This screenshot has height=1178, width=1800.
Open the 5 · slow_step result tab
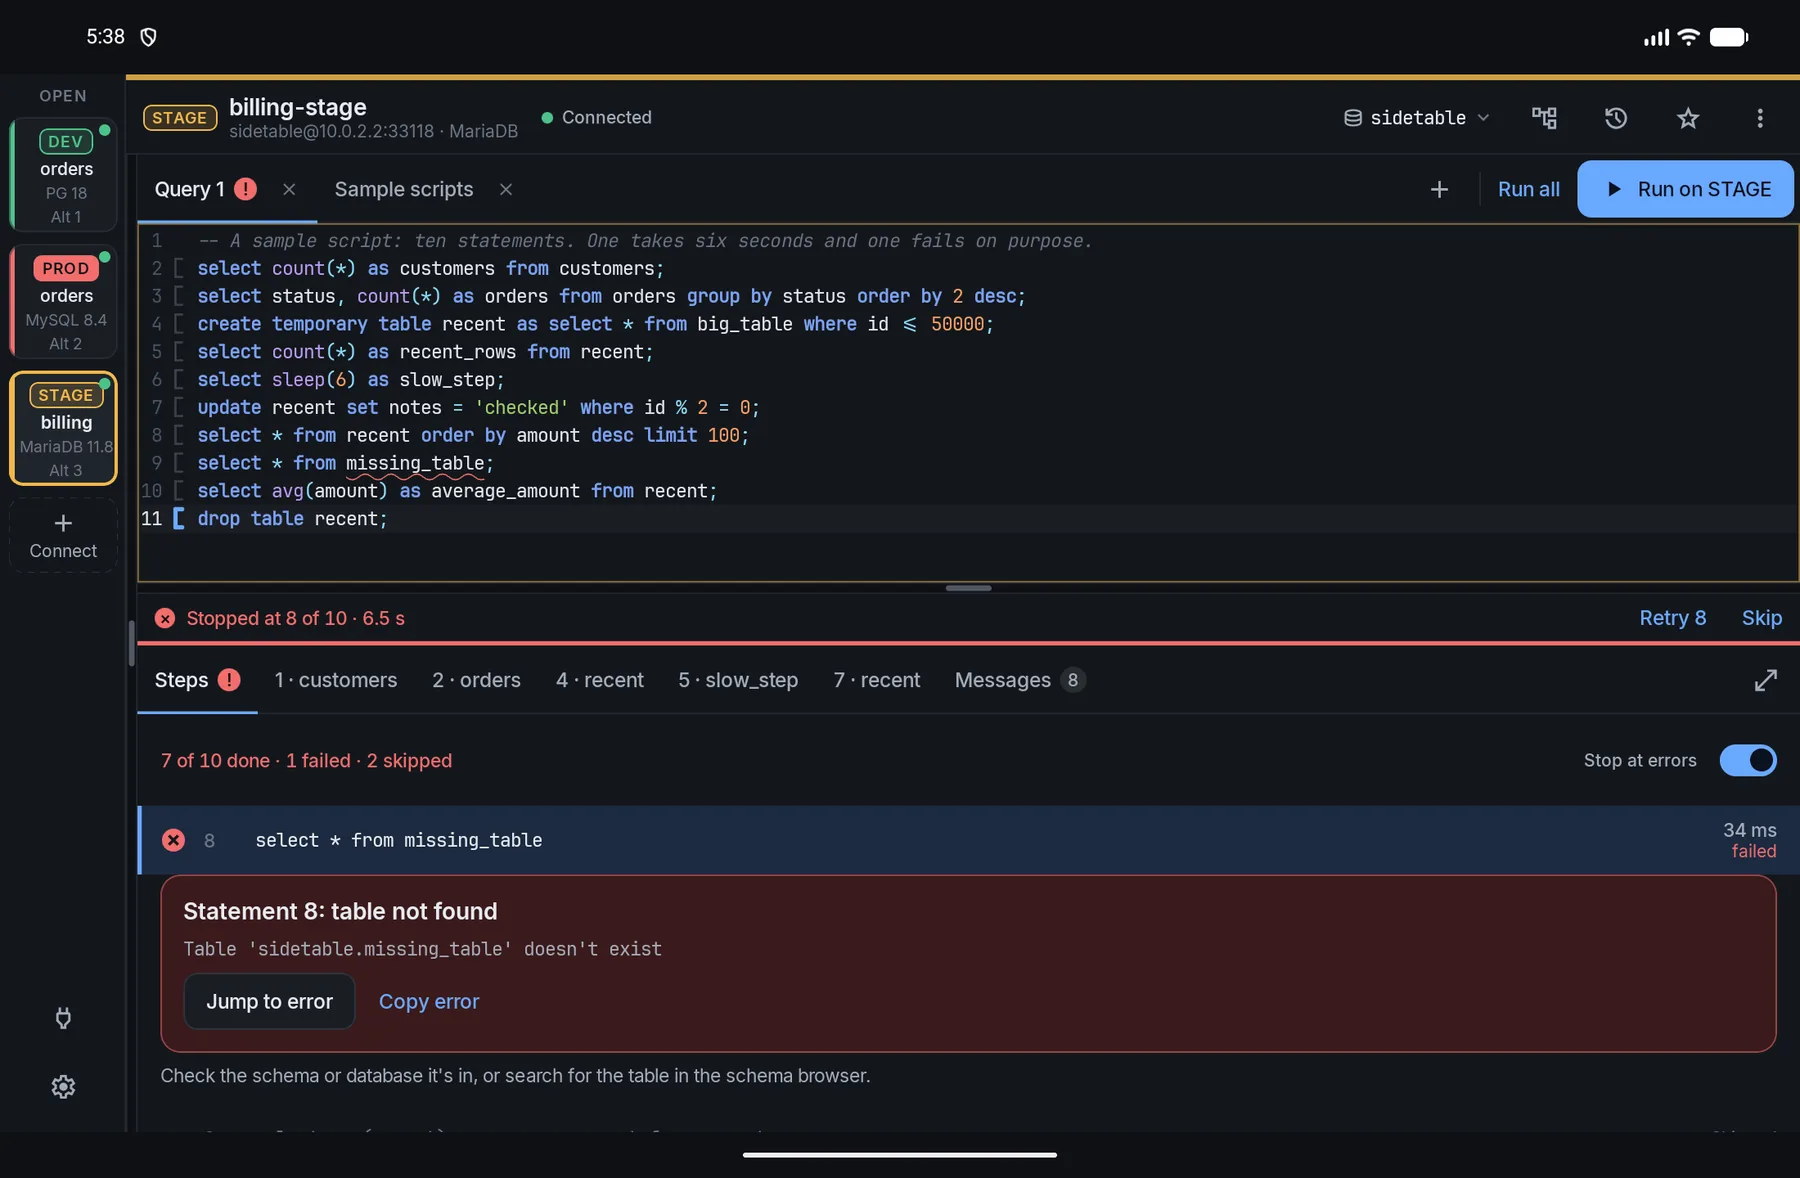[x=738, y=680]
